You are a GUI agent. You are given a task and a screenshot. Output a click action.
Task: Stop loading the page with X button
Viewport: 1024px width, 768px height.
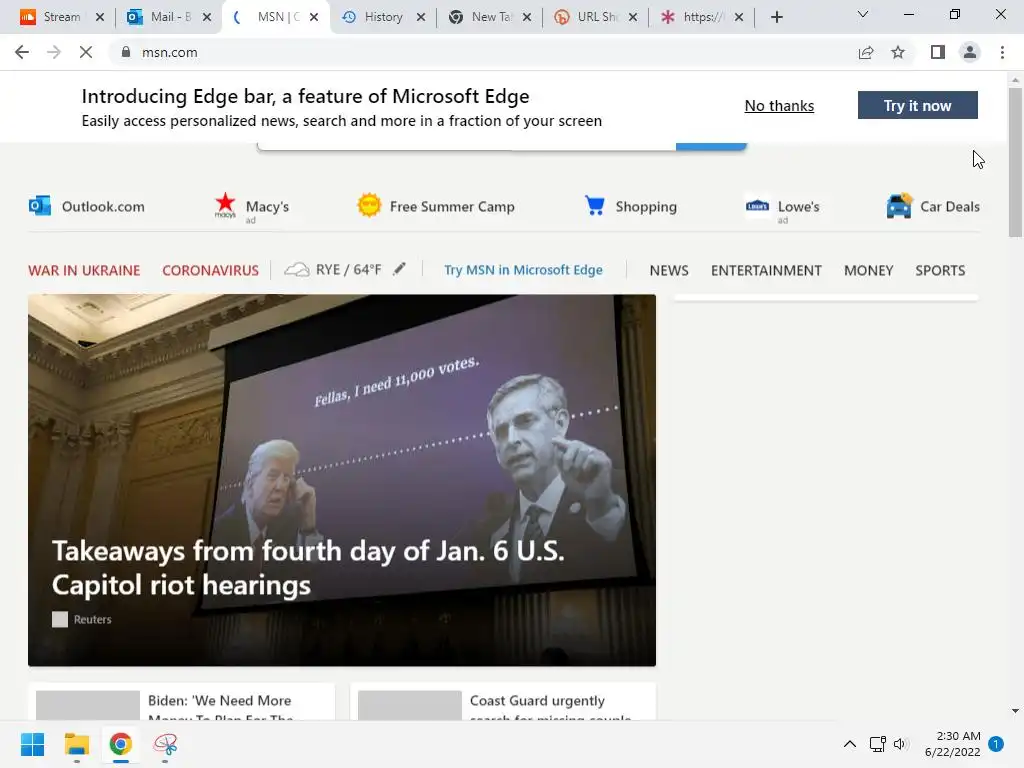pos(86,52)
